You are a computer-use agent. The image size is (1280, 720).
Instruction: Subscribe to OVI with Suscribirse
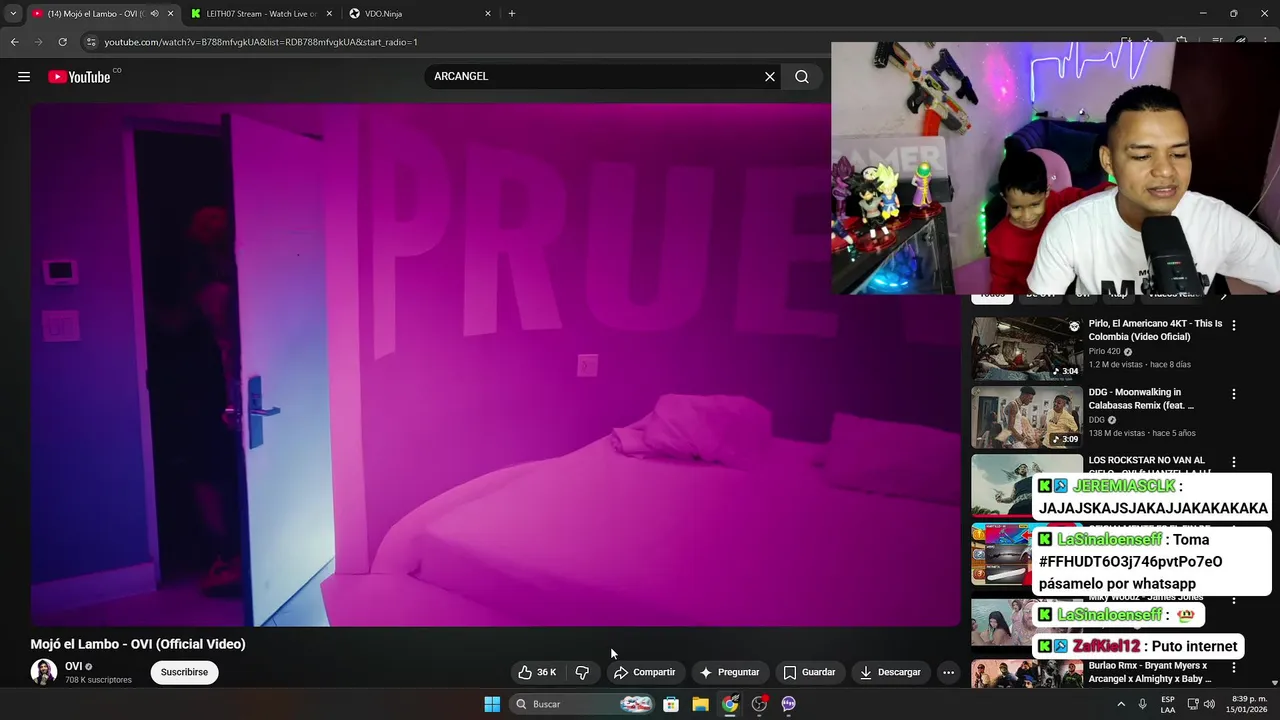coord(185,672)
